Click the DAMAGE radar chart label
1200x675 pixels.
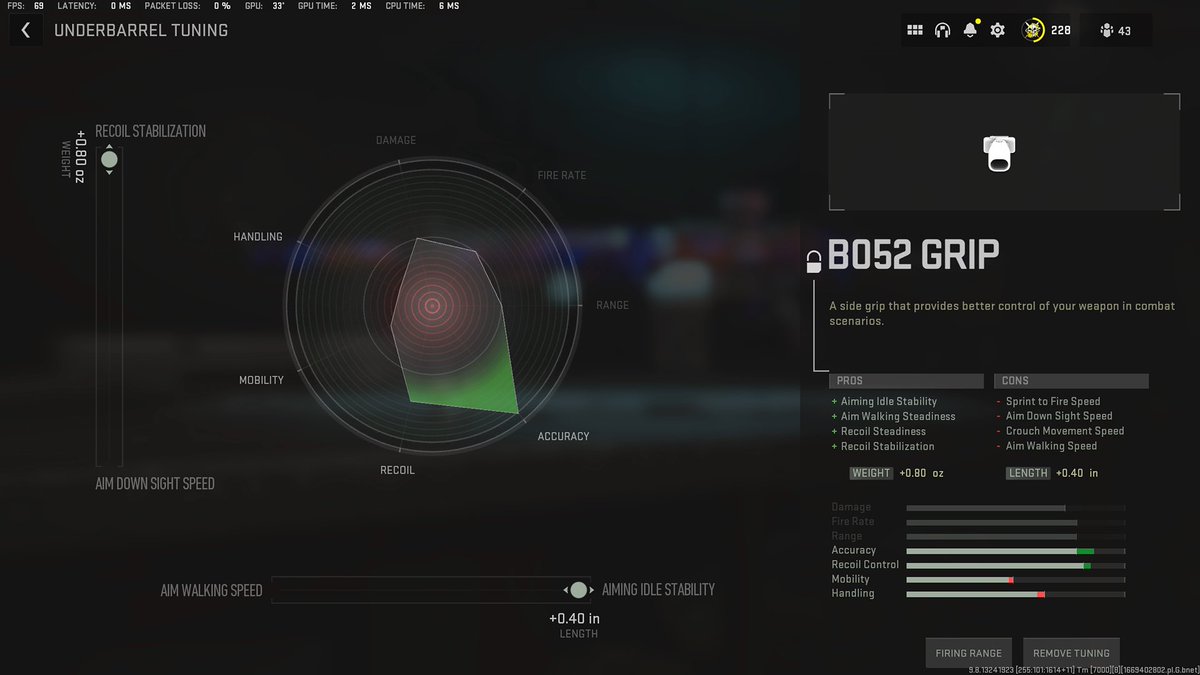point(395,140)
